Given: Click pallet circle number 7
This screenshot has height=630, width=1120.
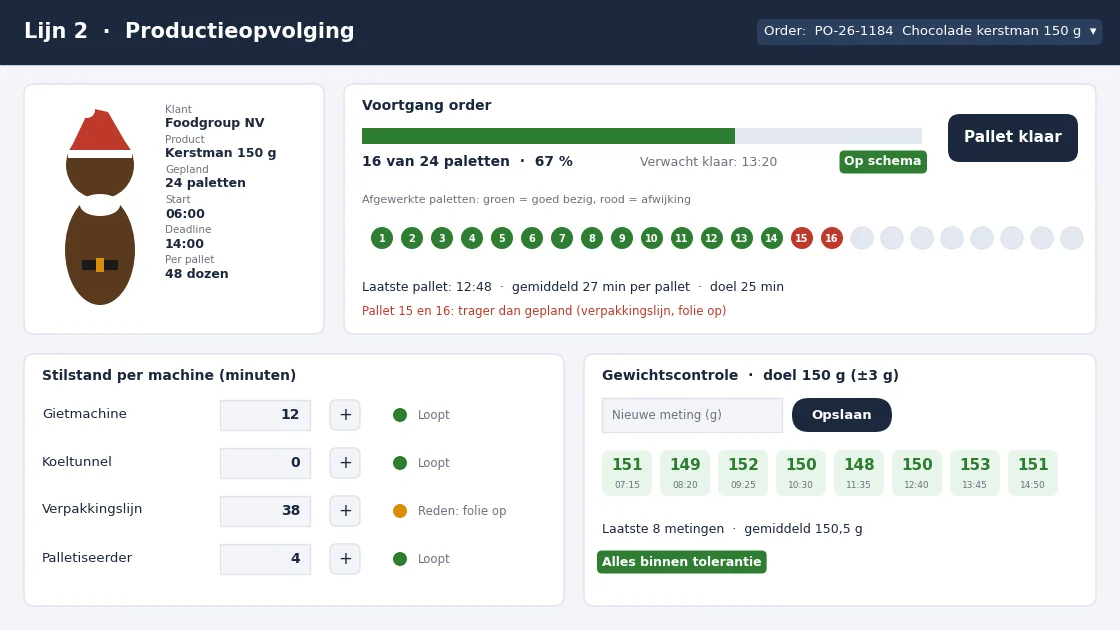Looking at the screenshot, I should pos(562,239).
